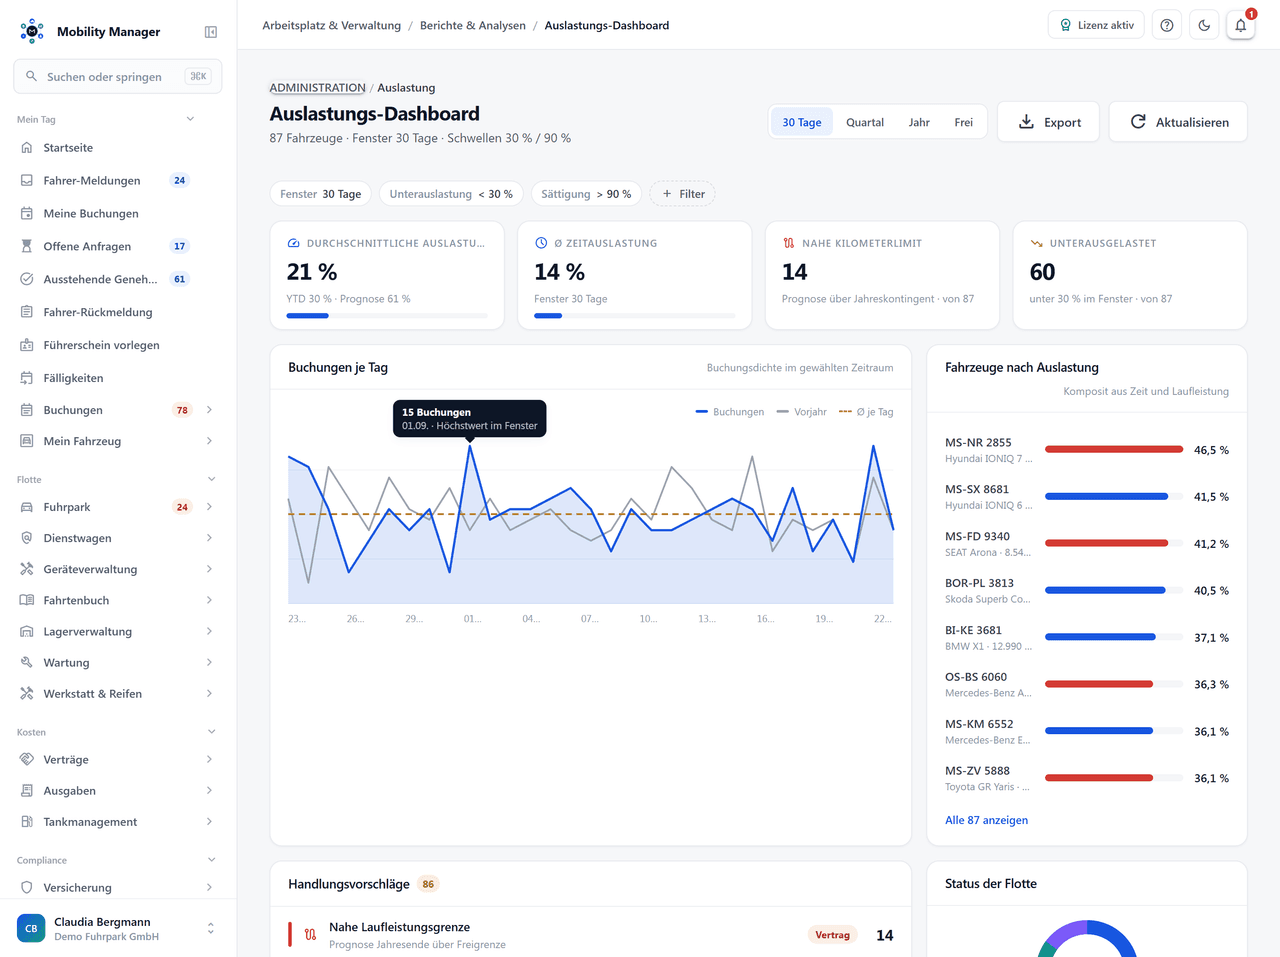
Task: Click the Fahrer-Meldungen inbox icon
Action: [x=27, y=181]
